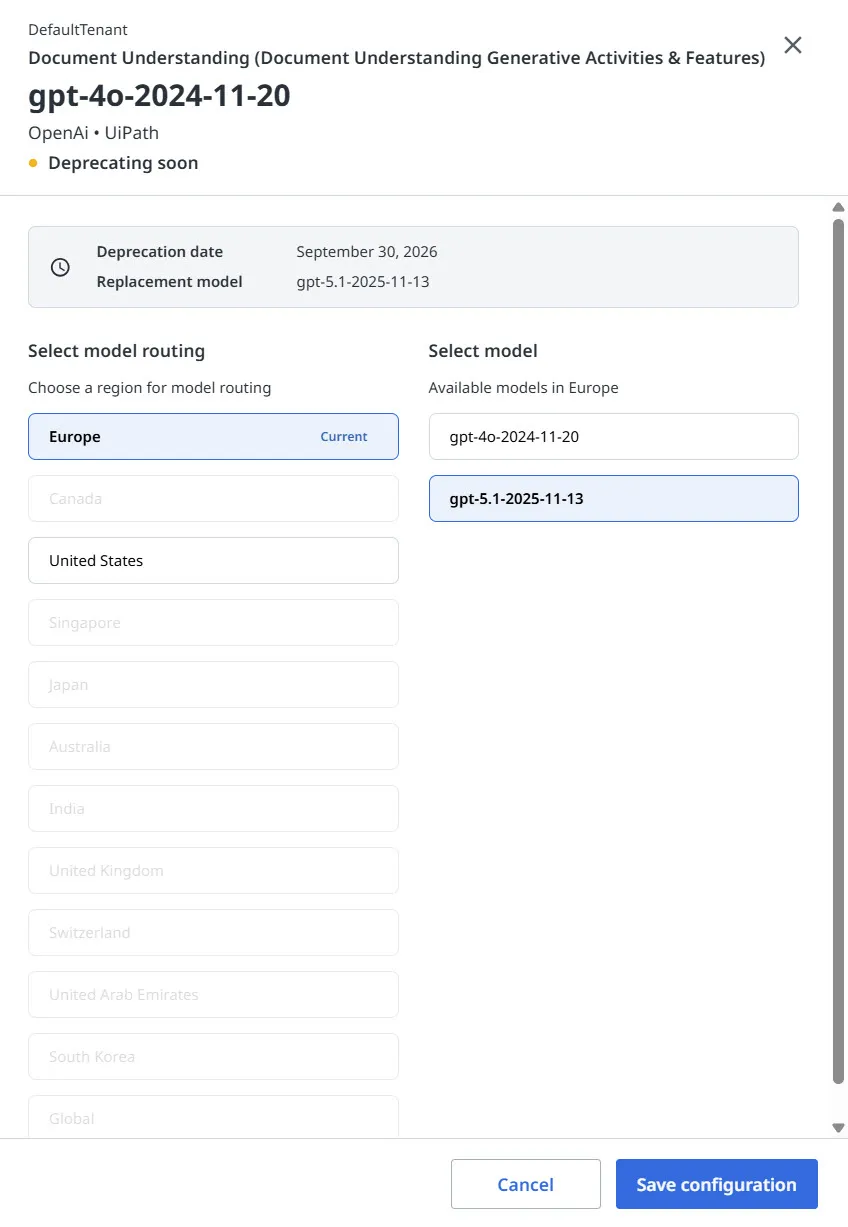Choose India for model routing
The width and height of the screenshot is (848, 1227).
(213, 809)
